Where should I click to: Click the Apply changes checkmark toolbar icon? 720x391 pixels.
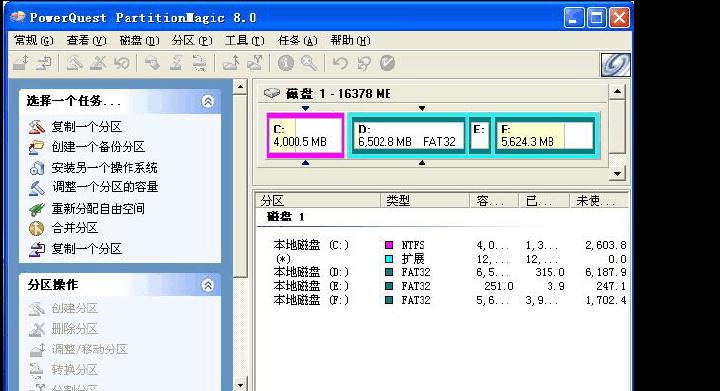pos(388,62)
